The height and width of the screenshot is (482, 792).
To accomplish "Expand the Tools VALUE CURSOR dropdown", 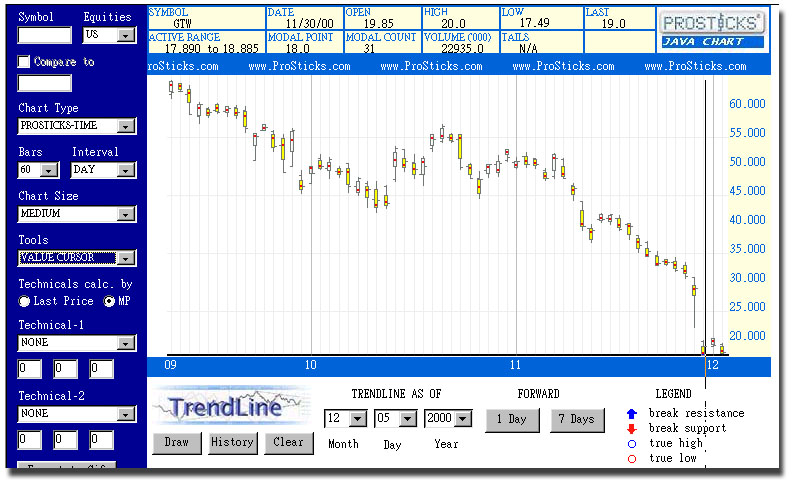I will [125, 258].
